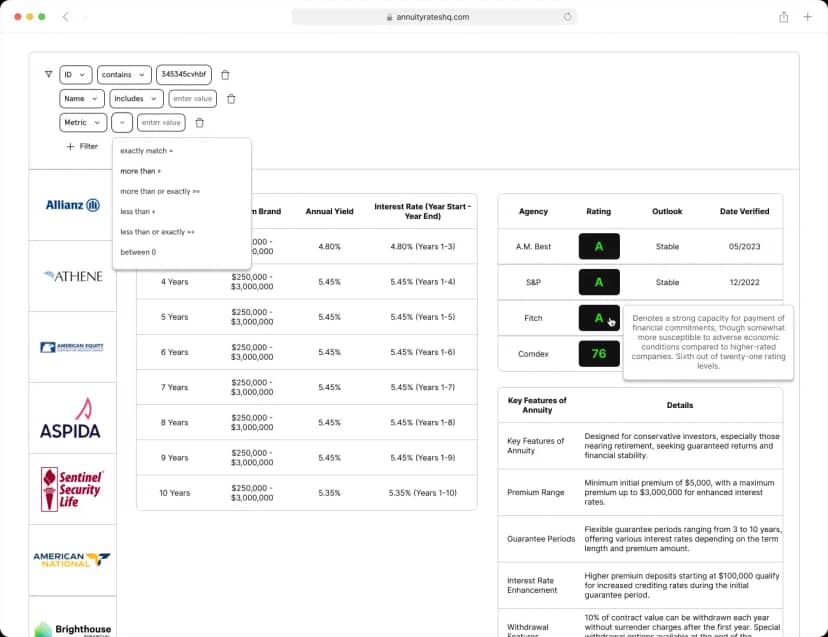Click the filter funnel icon
828x637 pixels.
click(x=48, y=74)
